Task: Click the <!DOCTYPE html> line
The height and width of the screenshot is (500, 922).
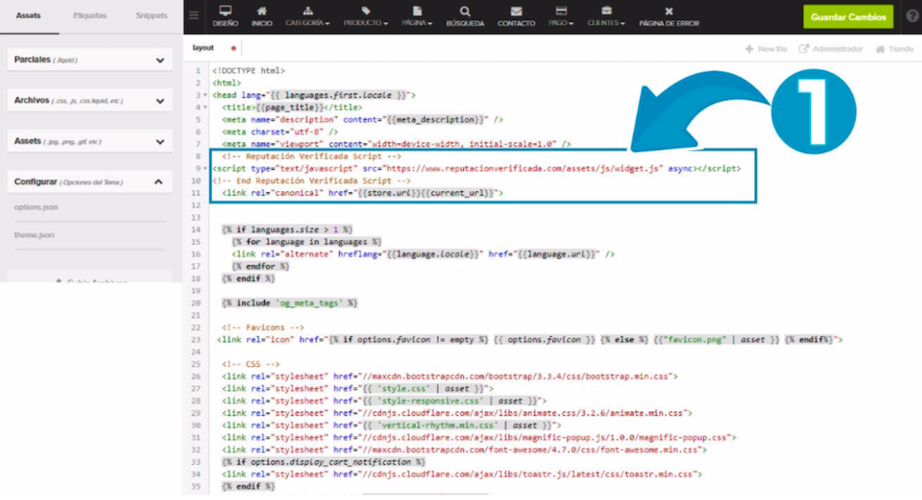Action: [x=248, y=71]
